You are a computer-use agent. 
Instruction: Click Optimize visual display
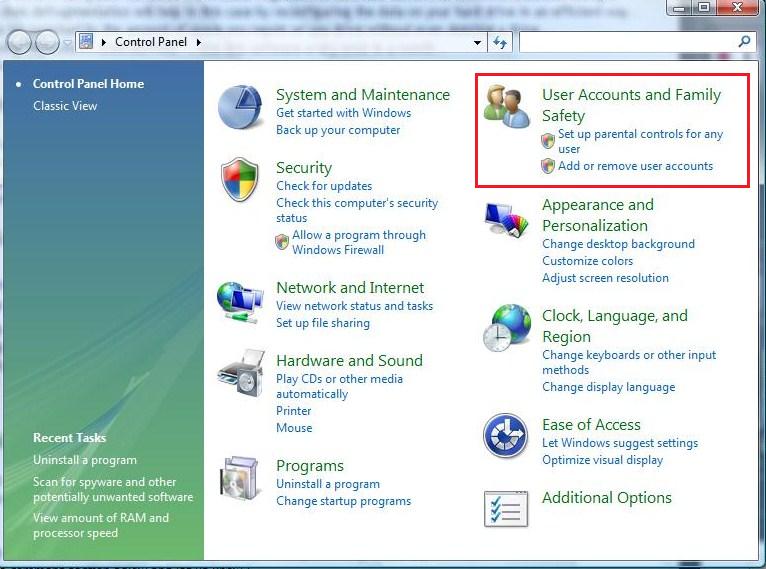click(x=602, y=460)
